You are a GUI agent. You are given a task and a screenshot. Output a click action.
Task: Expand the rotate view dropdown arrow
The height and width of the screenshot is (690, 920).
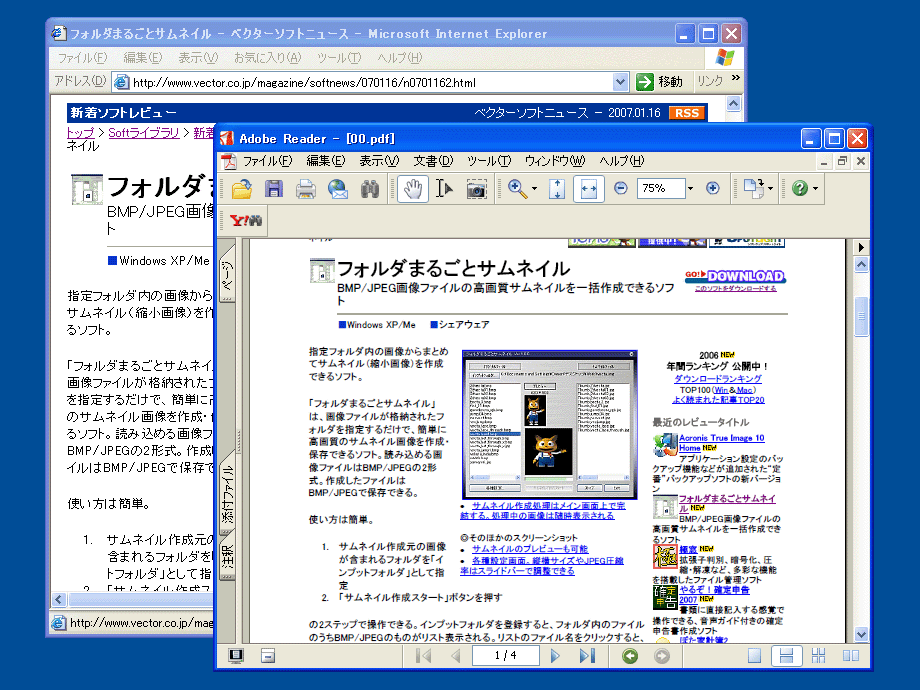click(770, 188)
